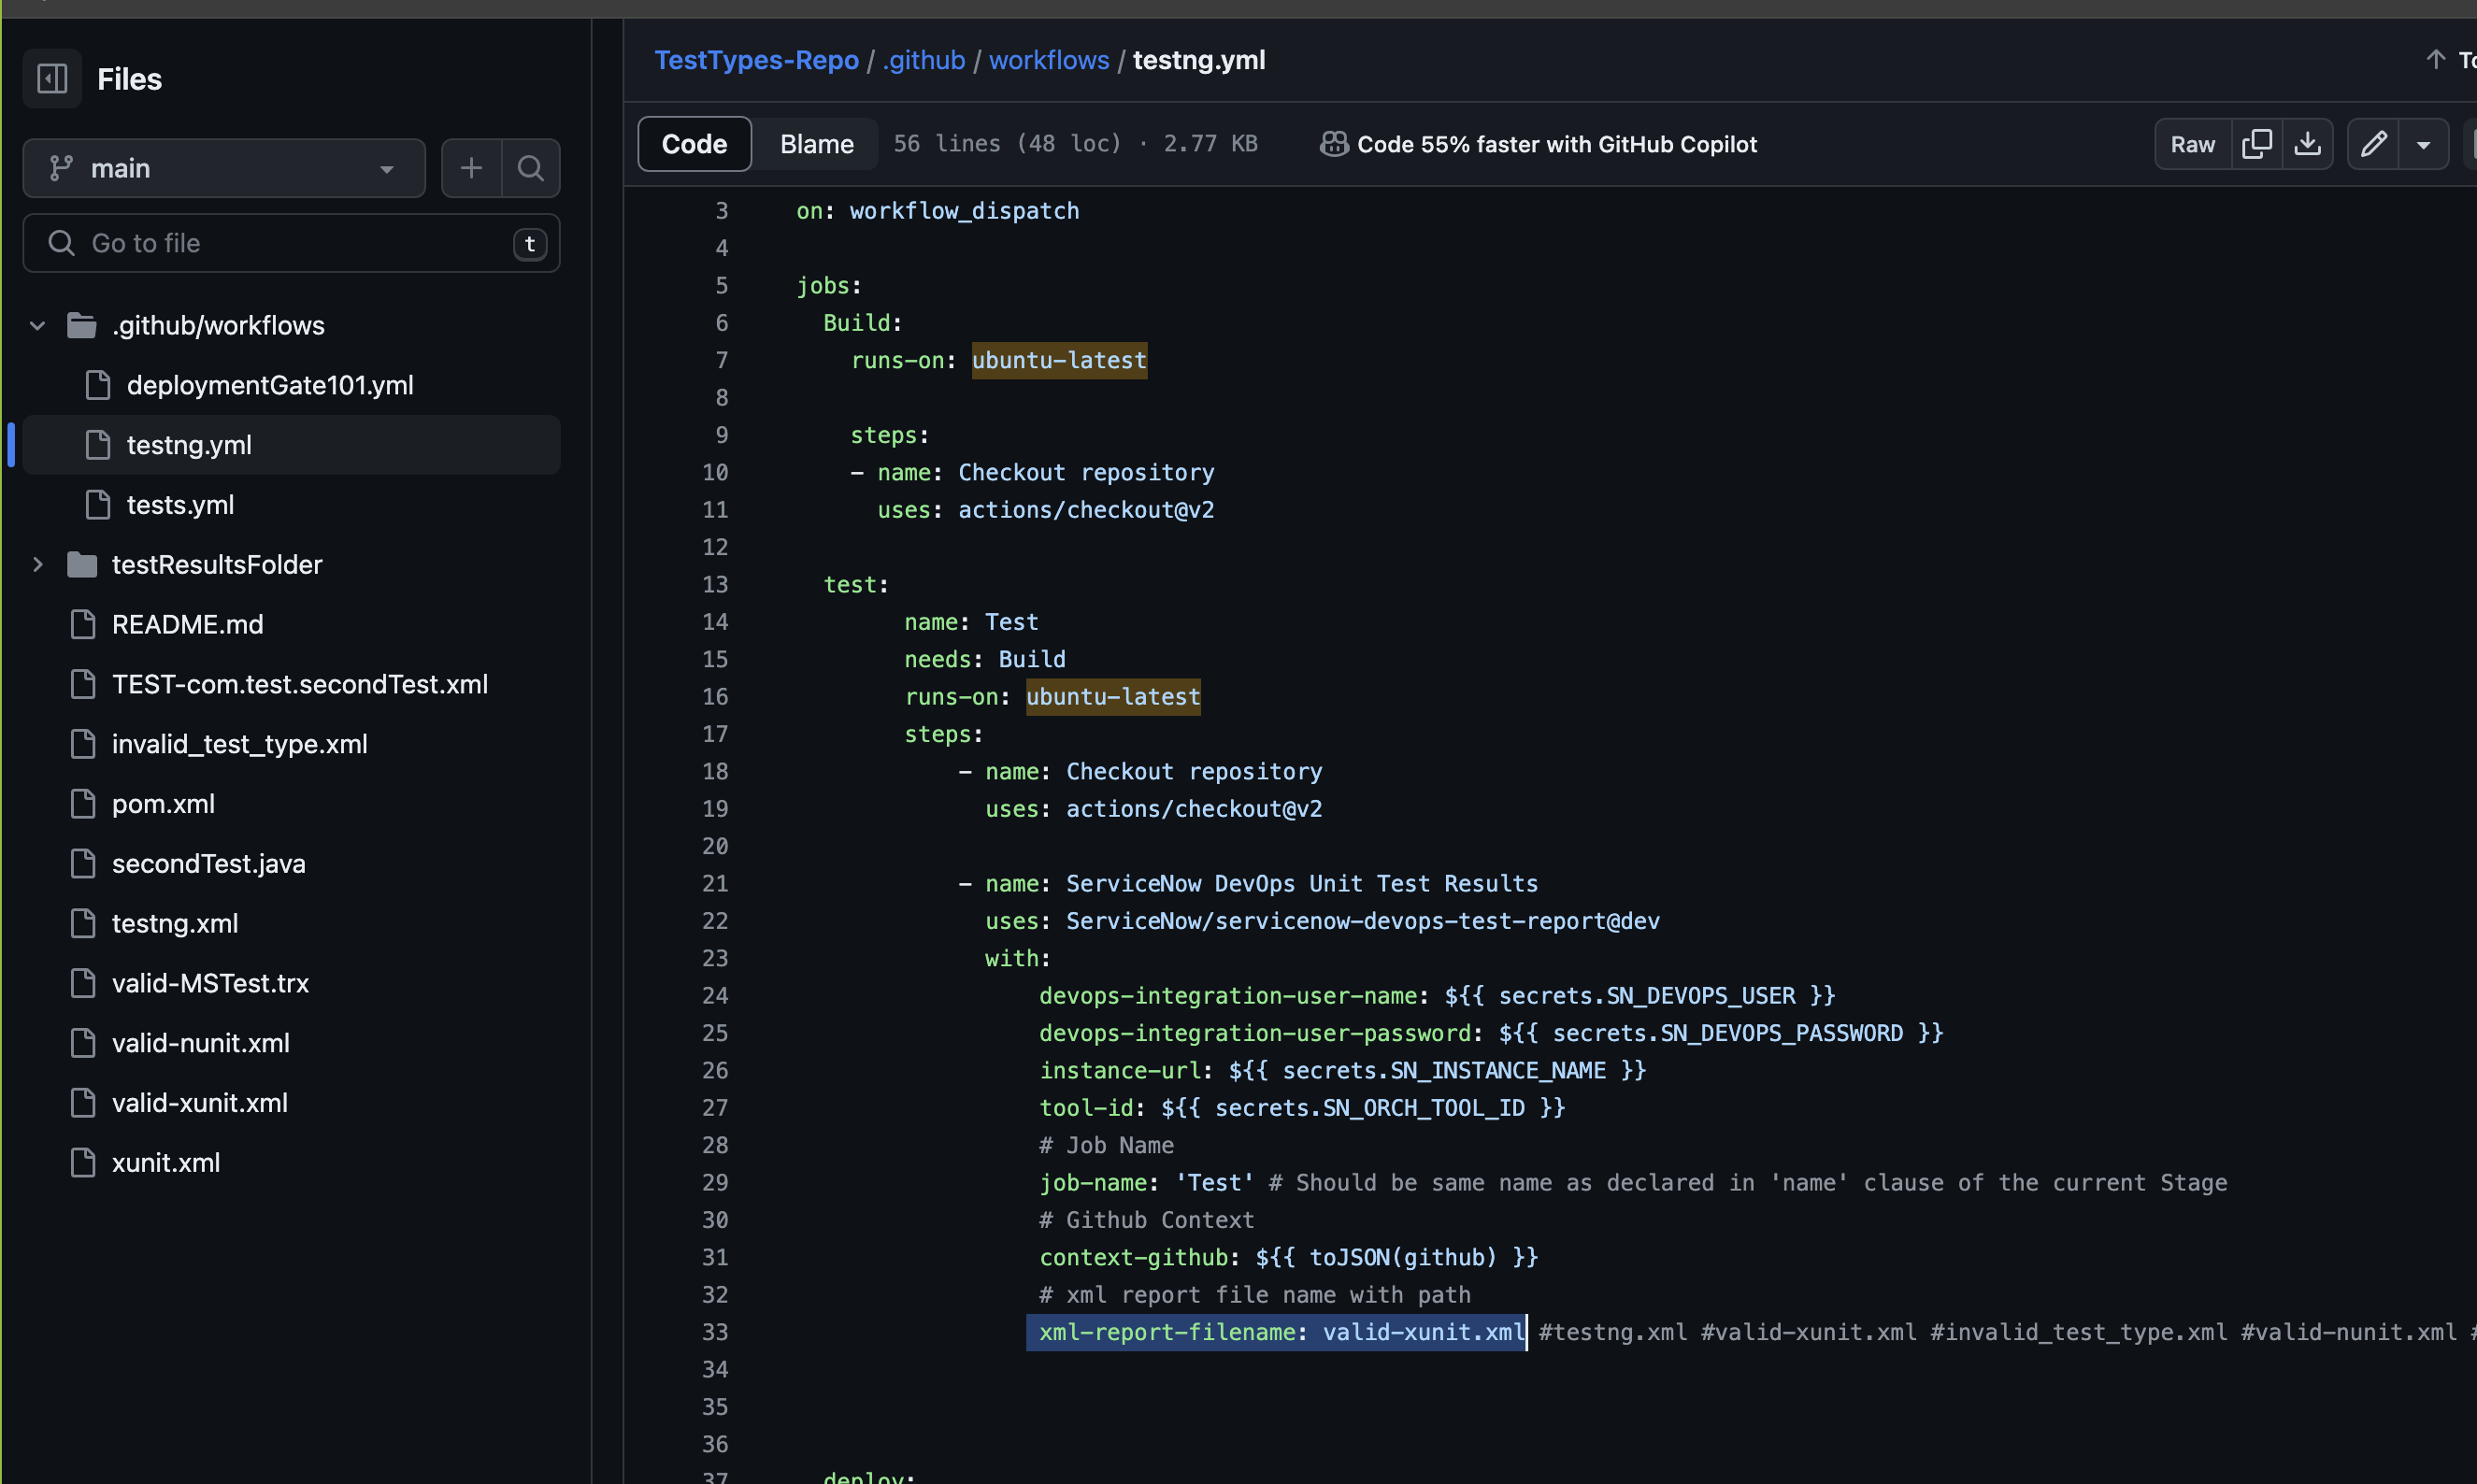Click magnifier icon in Go to file
Screen dimensions: 2477x1484
62,243
